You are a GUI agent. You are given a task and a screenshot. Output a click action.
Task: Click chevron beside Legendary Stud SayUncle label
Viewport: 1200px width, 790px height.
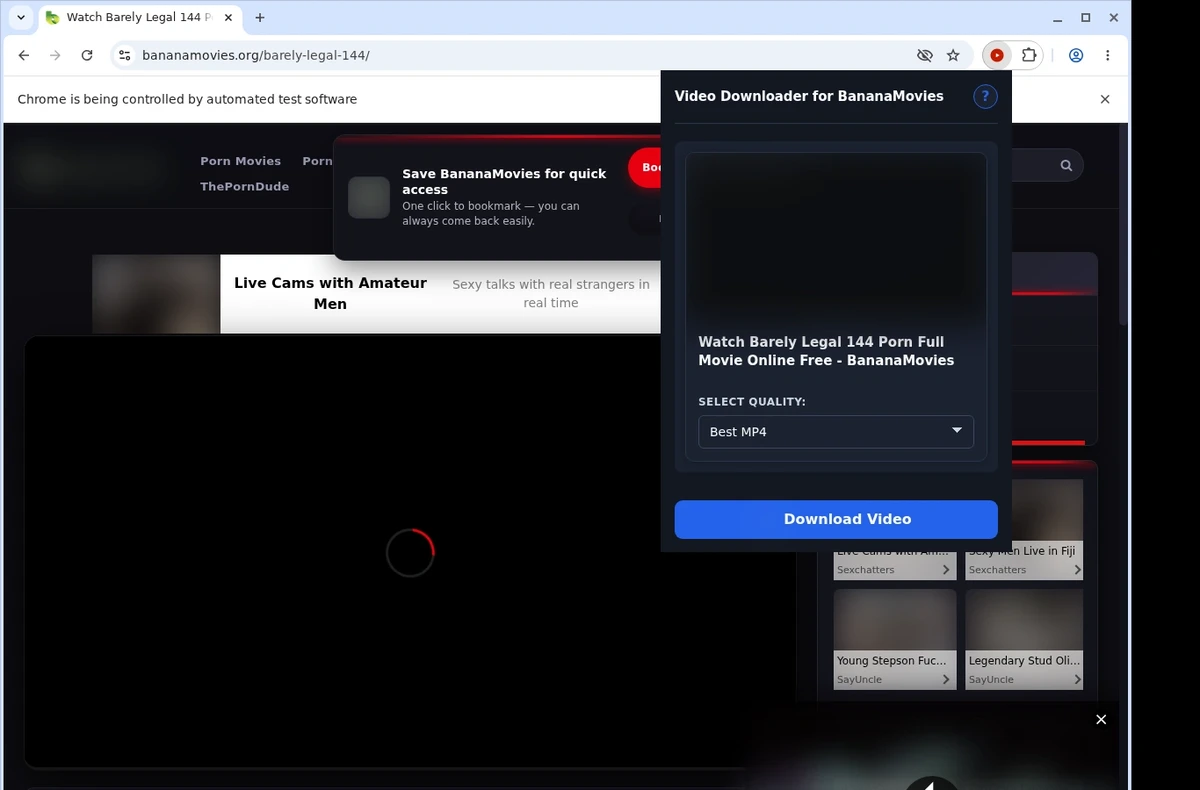pos(1077,680)
